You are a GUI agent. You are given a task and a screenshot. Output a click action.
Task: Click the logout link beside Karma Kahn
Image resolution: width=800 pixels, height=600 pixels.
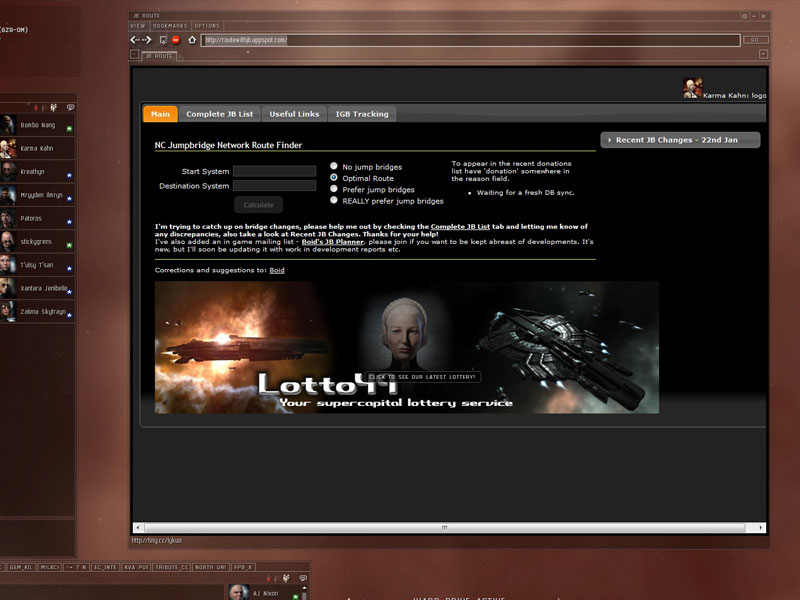tap(759, 95)
